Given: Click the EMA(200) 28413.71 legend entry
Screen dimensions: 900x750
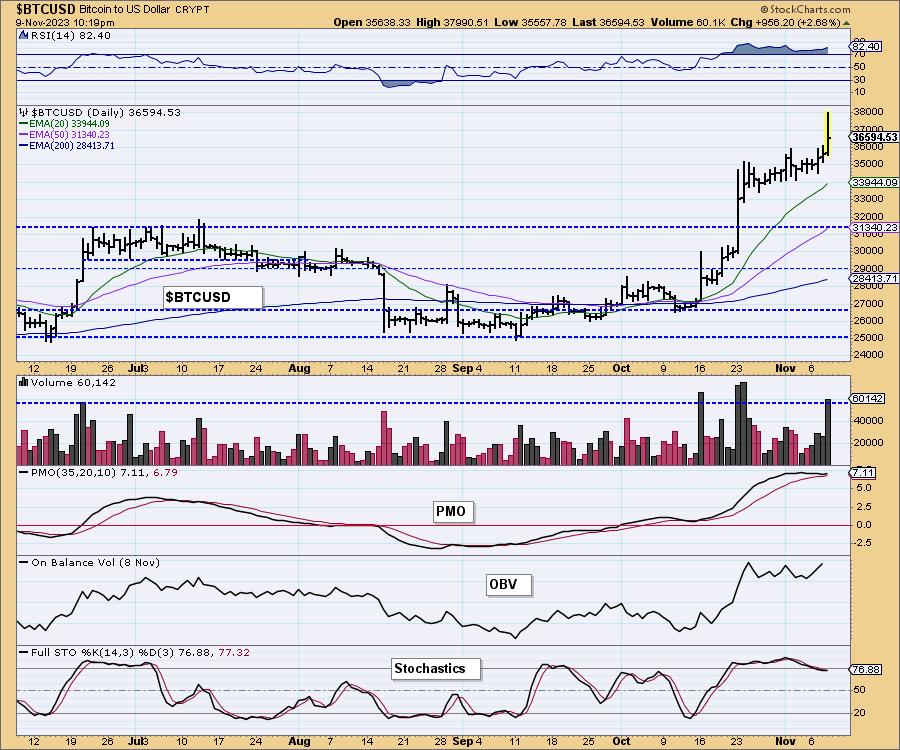Looking at the screenshot, I should pyautogui.click(x=71, y=145).
